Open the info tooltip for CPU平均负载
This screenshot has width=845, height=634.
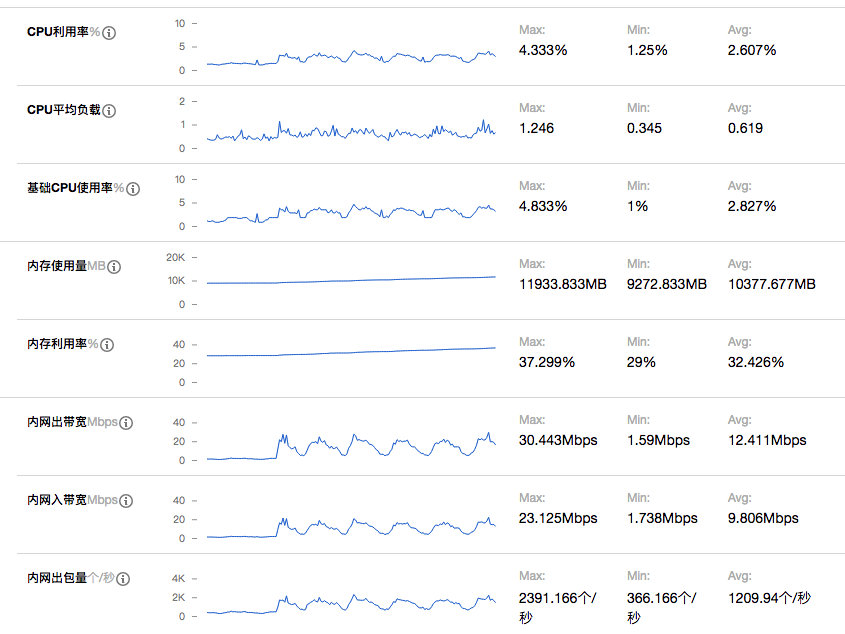(110, 111)
